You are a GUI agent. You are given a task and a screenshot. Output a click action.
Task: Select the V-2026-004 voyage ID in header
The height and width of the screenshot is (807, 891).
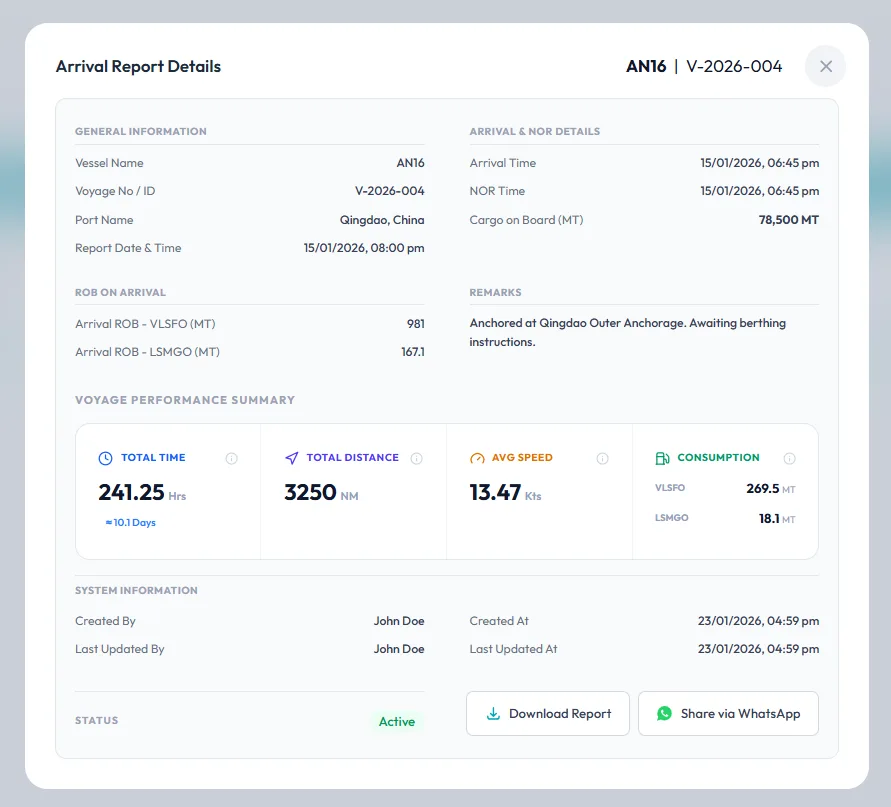coord(734,67)
